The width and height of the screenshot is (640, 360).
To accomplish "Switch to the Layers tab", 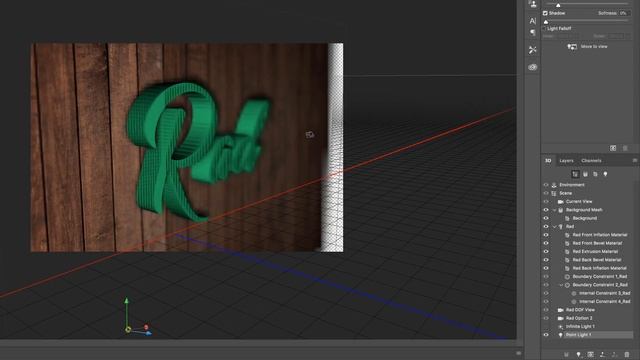I will [x=566, y=161].
